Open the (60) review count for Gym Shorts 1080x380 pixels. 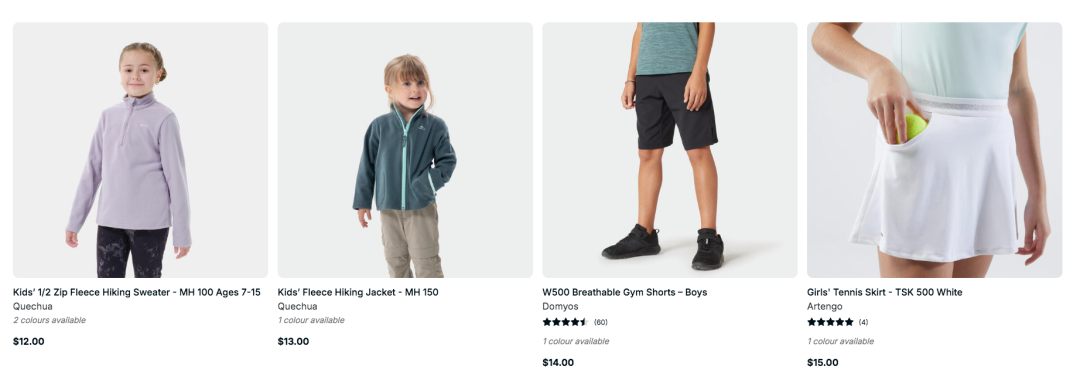601,322
